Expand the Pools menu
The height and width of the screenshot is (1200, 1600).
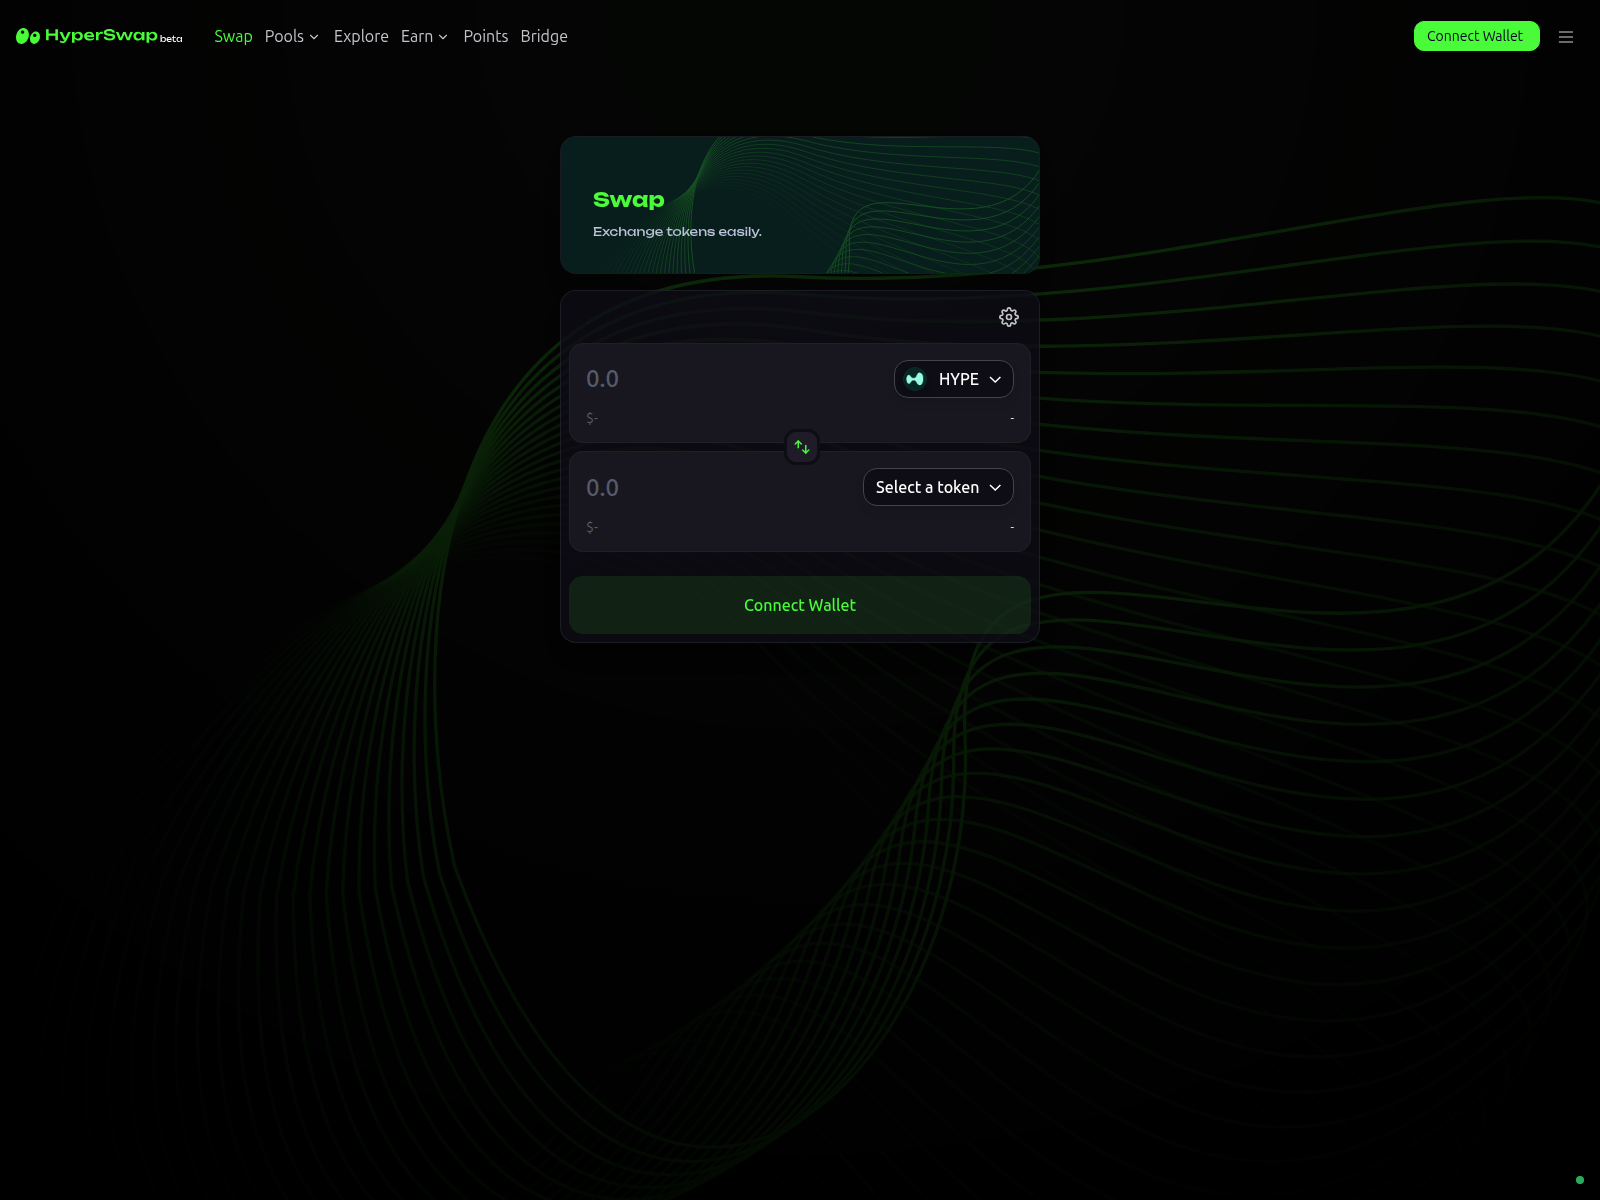pyautogui.click(x=292, y=36)
